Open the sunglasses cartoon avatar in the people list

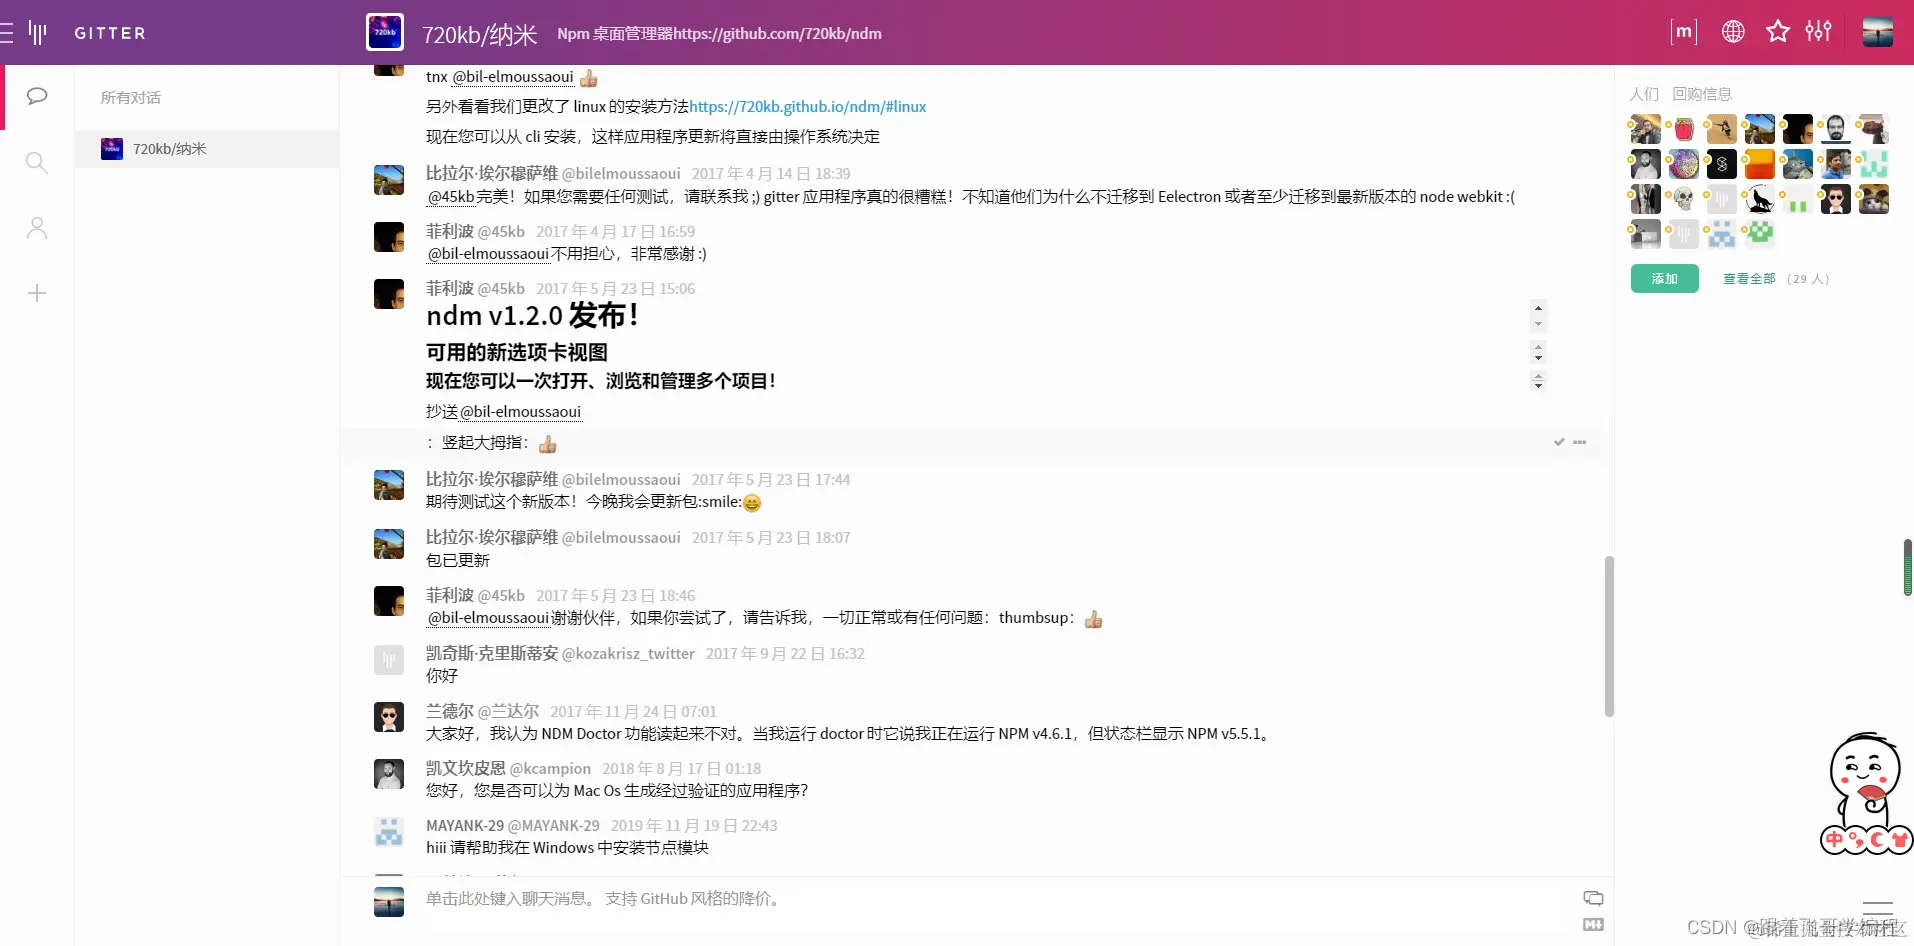[x=1836, y=199]
